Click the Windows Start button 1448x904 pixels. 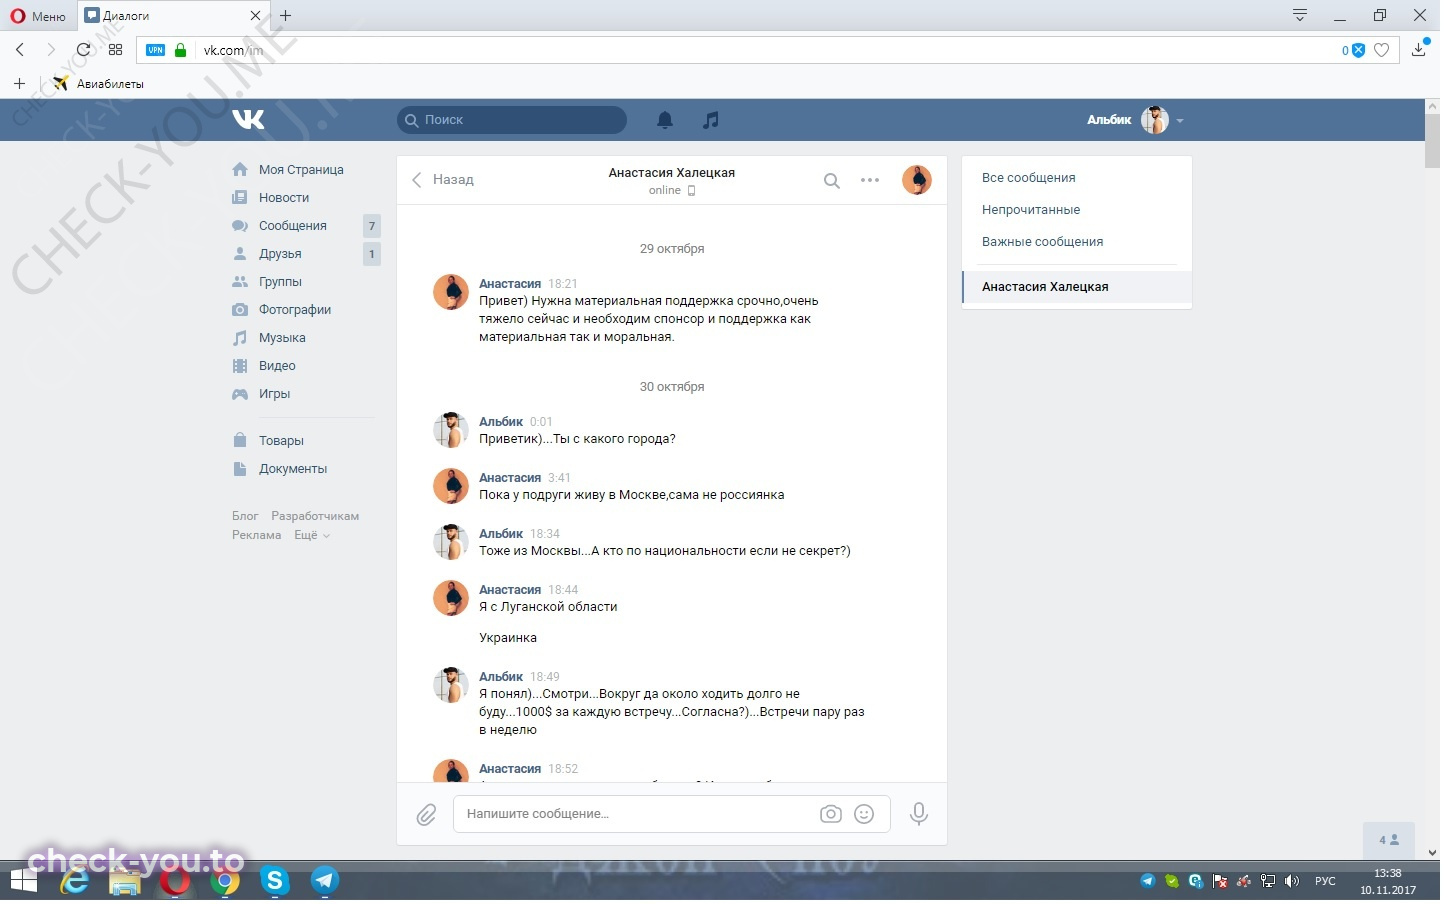[24, 882]
